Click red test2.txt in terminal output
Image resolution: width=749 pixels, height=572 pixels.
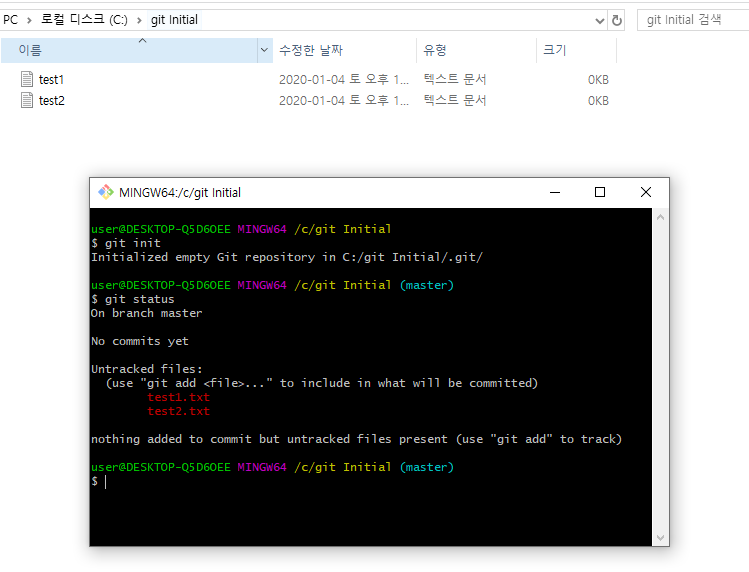point(179,411)
